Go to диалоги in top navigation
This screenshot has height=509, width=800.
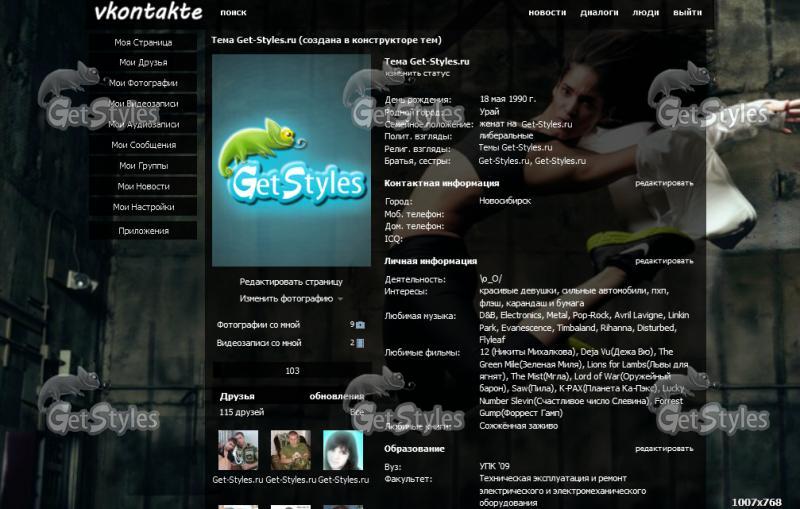click(x=599, y=12)
